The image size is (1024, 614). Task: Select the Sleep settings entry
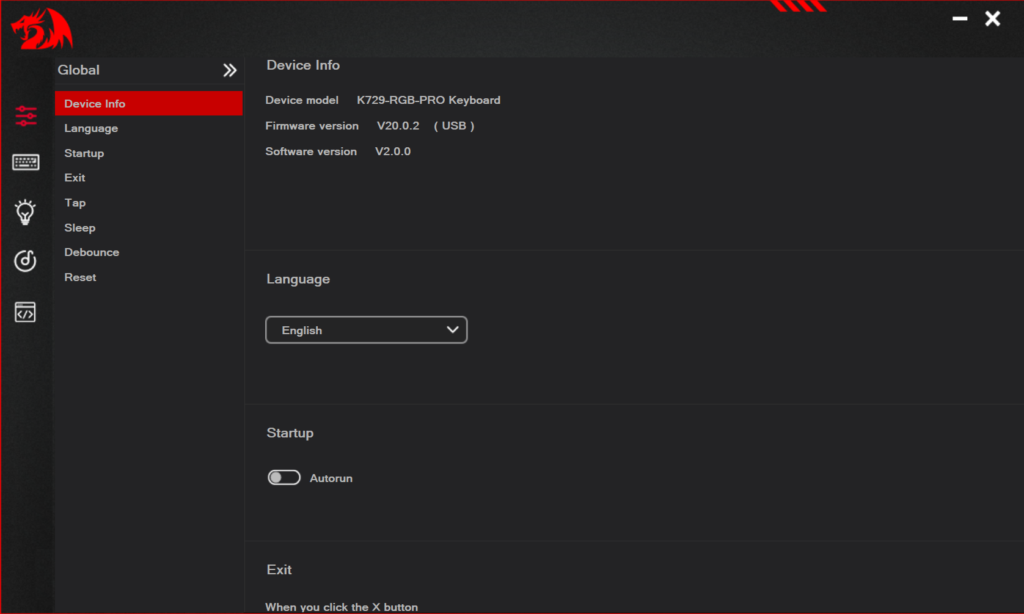pyautogui.click(x=79, y=227)
